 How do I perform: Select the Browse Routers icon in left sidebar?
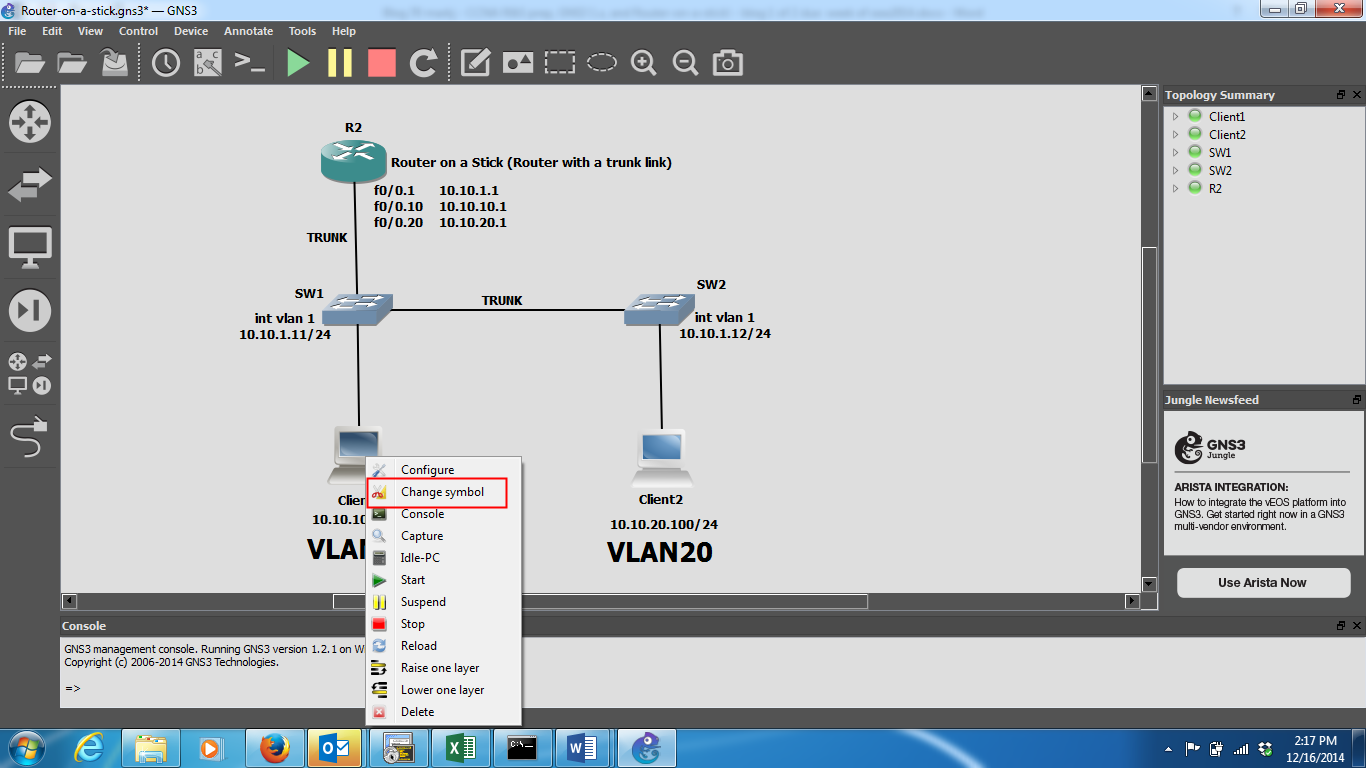(x=30, y=122)
